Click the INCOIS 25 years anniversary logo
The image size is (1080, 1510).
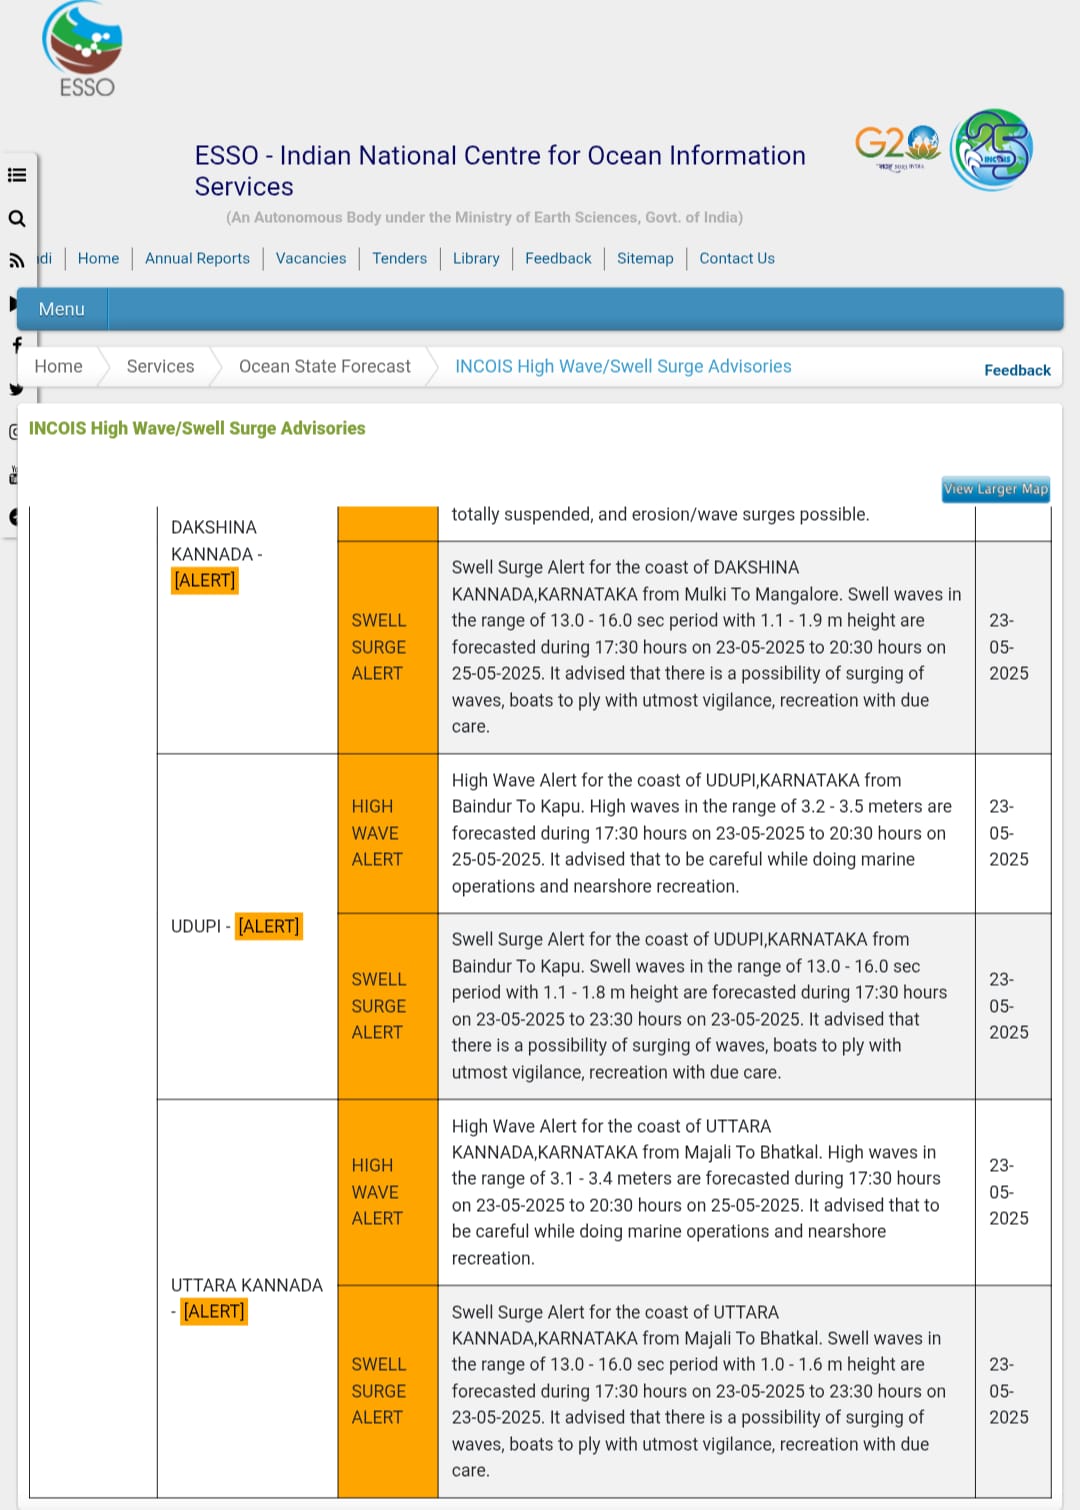(x=991, y=150)
